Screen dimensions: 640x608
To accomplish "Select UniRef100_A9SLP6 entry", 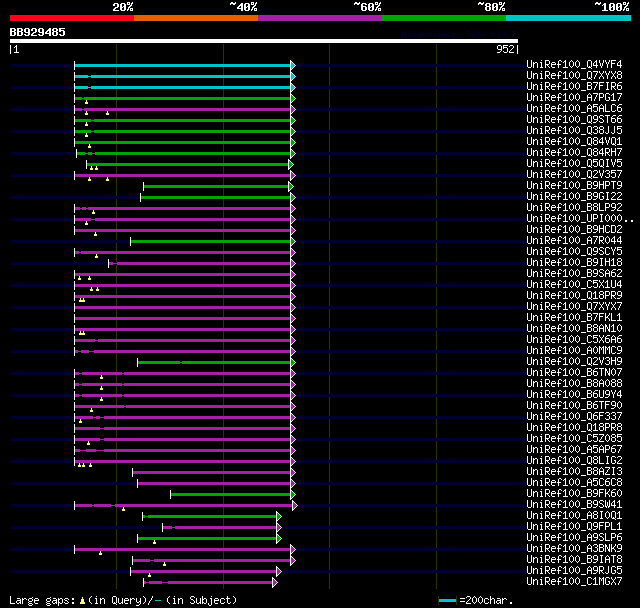I will tap(574, 538).
